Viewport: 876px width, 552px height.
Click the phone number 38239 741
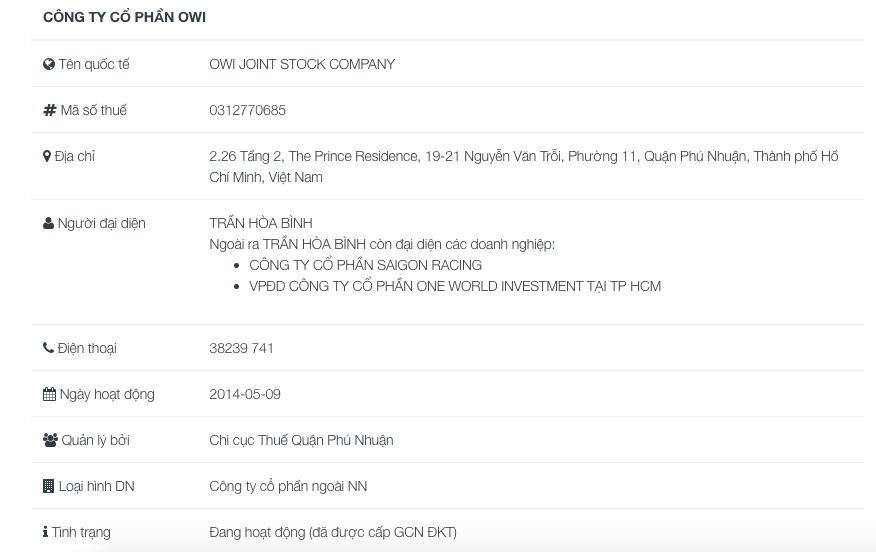coord(241,348)
